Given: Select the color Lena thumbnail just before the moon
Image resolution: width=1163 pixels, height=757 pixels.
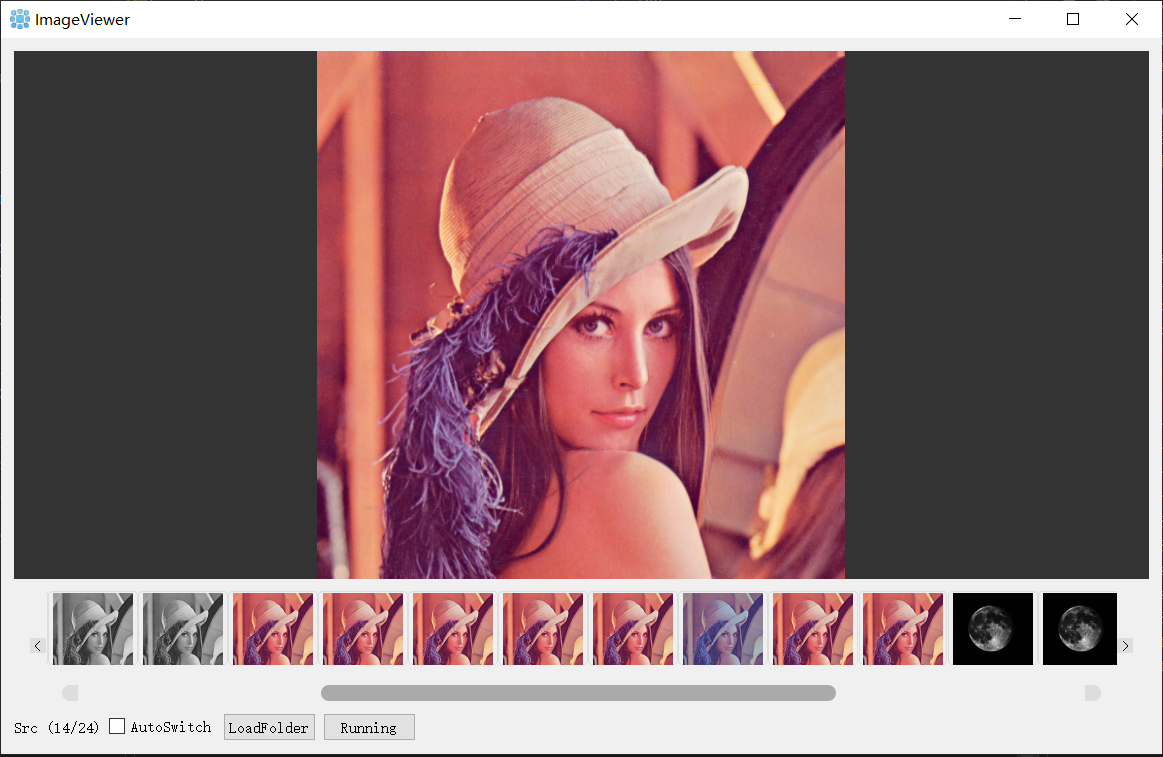Looking at the screenshot, I should (x=903, y=629).
